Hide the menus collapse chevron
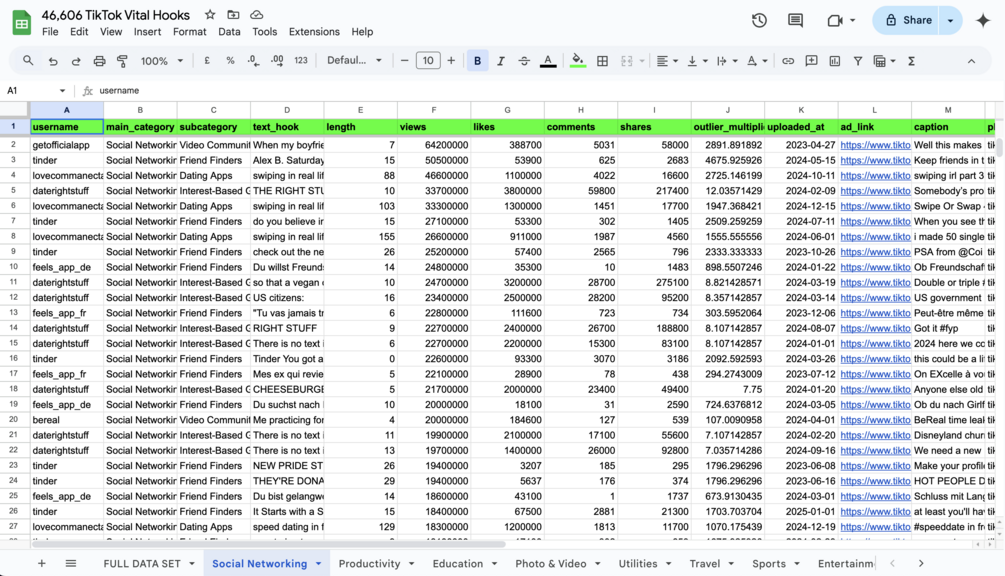Screen dimensions: 1005x576 [x=972, y=61]
